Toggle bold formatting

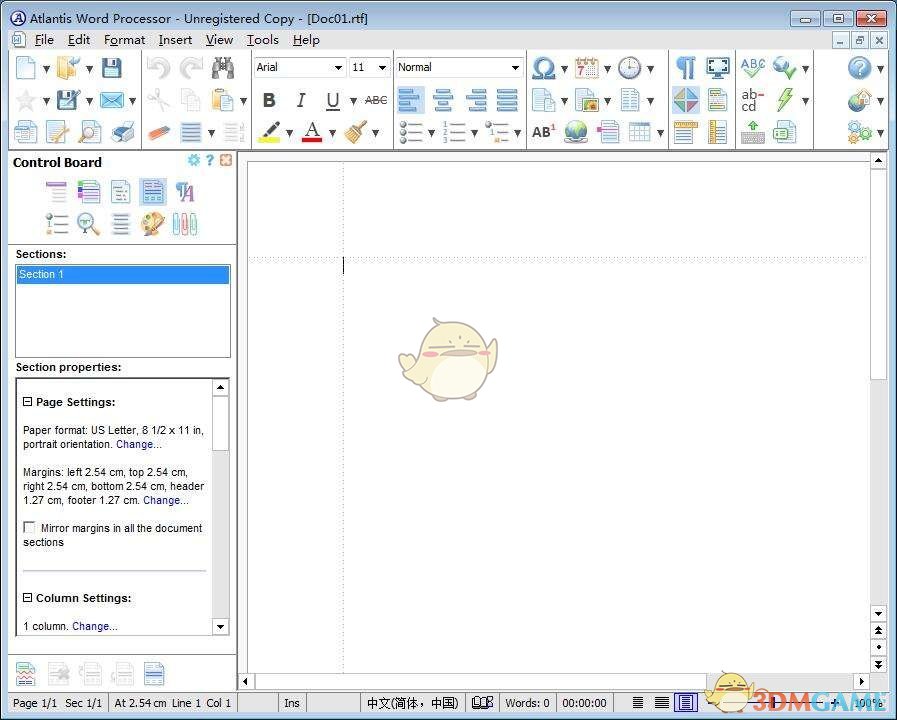pyautogui.click(x=268, y=100)
